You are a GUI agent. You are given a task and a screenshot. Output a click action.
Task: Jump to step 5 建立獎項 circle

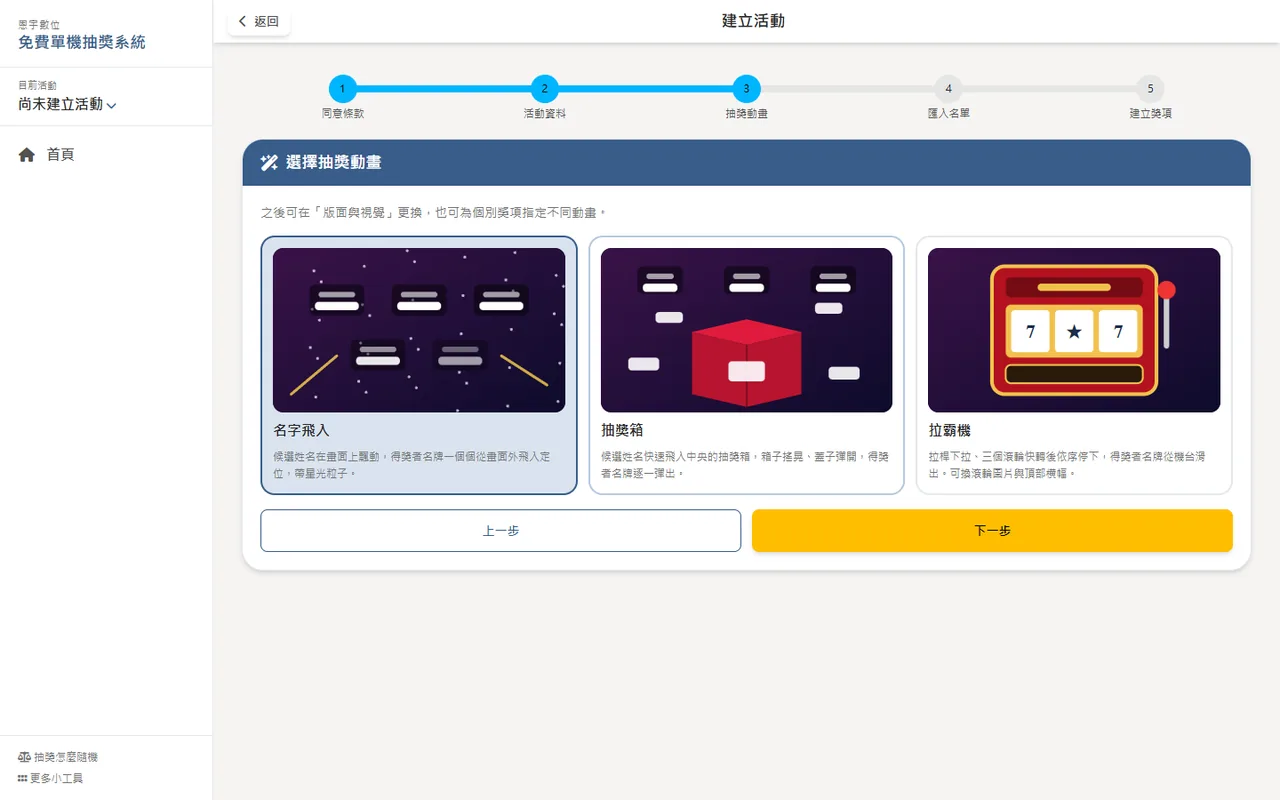point(1150,89)
